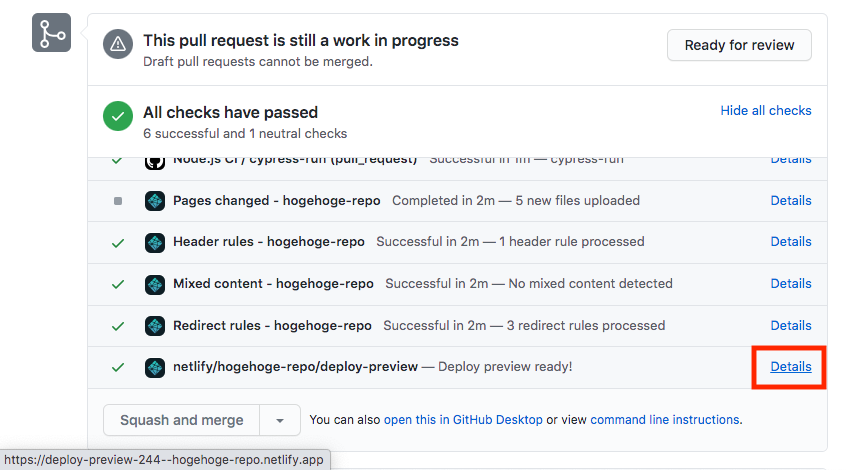Click Netlify icon beside Mixed content check

coord(155,284)
